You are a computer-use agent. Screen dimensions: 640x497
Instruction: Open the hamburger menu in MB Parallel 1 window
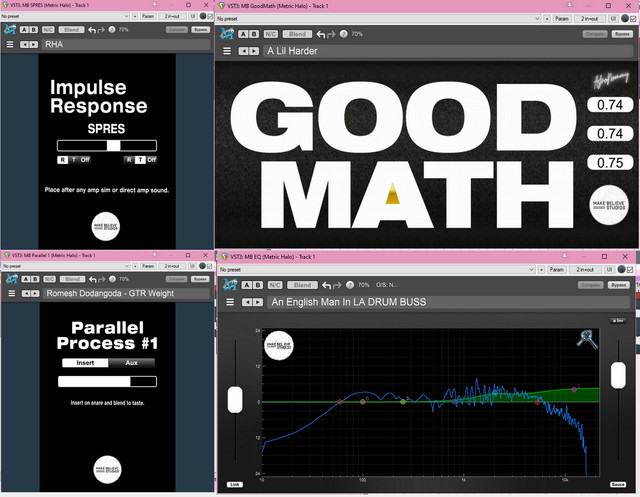(11, 293)
